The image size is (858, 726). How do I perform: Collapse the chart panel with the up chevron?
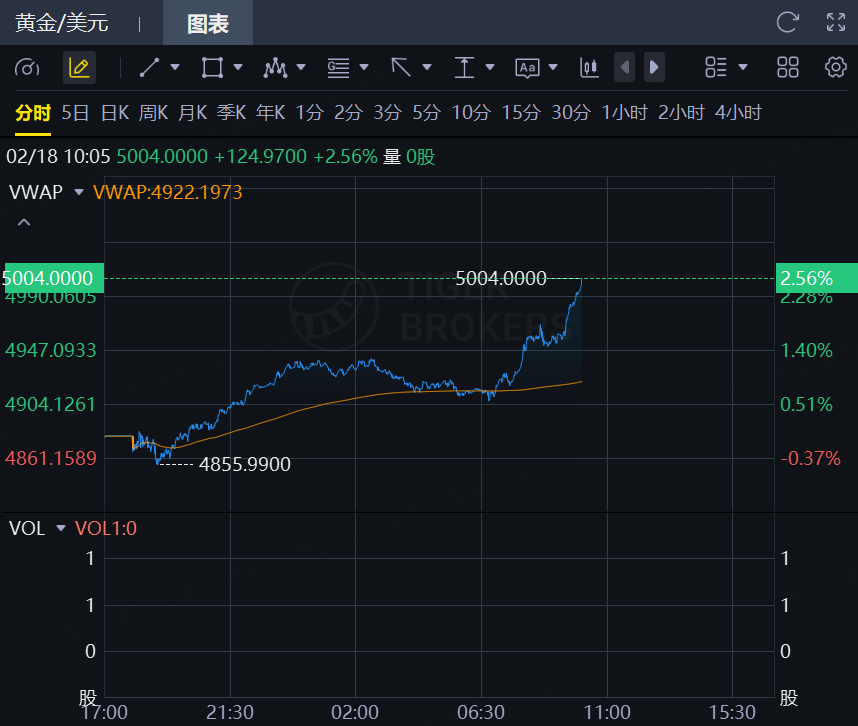(x=24, y=222)
